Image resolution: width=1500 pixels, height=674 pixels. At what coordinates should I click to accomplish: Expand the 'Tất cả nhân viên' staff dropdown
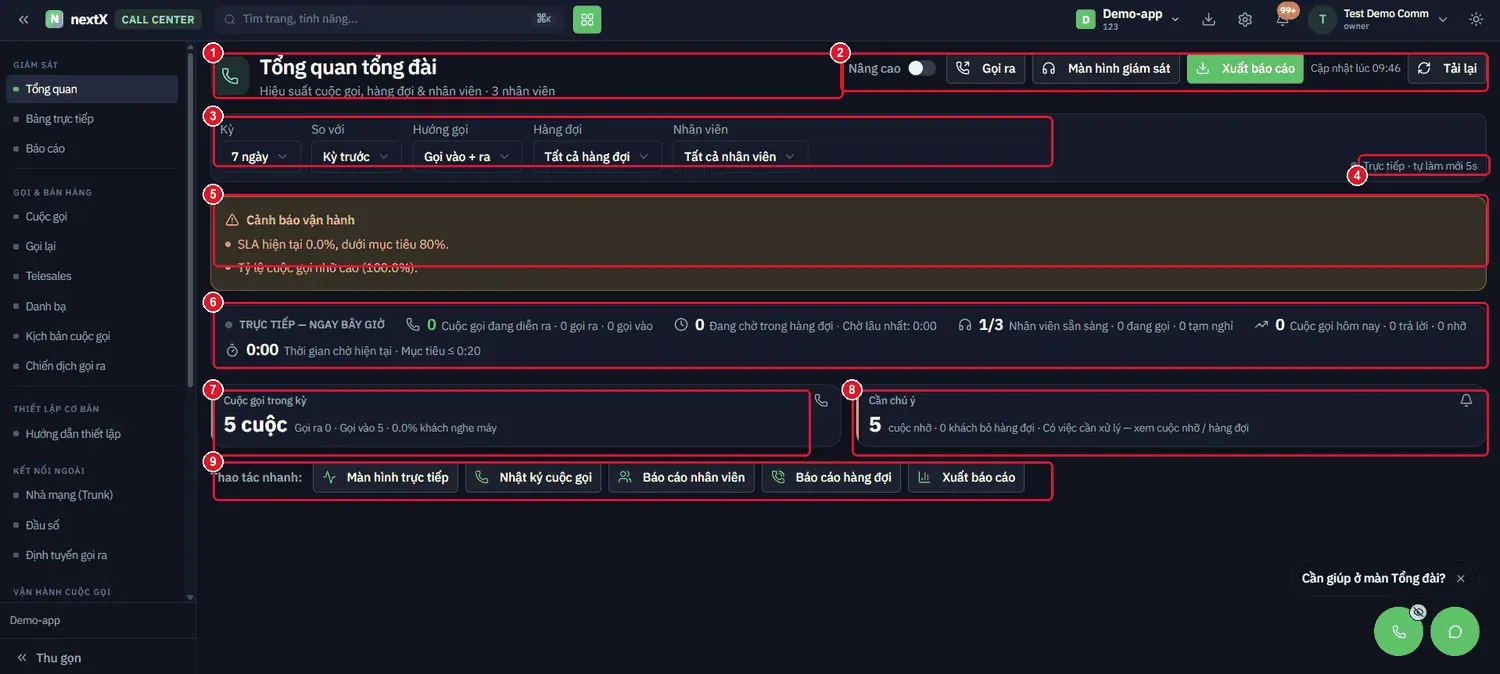[x=740, y=156]
